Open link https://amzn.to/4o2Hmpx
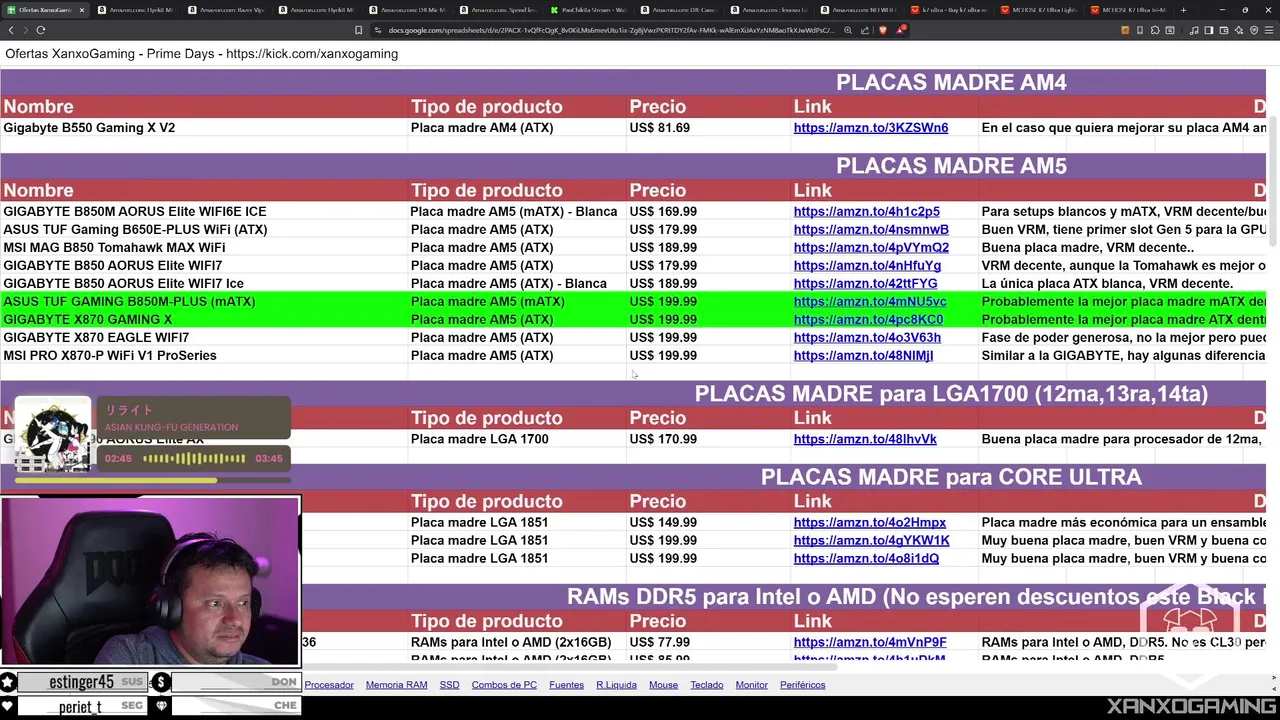Image resolution: width=1280 pixels, height=720 pixels. [x=870, y=523]
